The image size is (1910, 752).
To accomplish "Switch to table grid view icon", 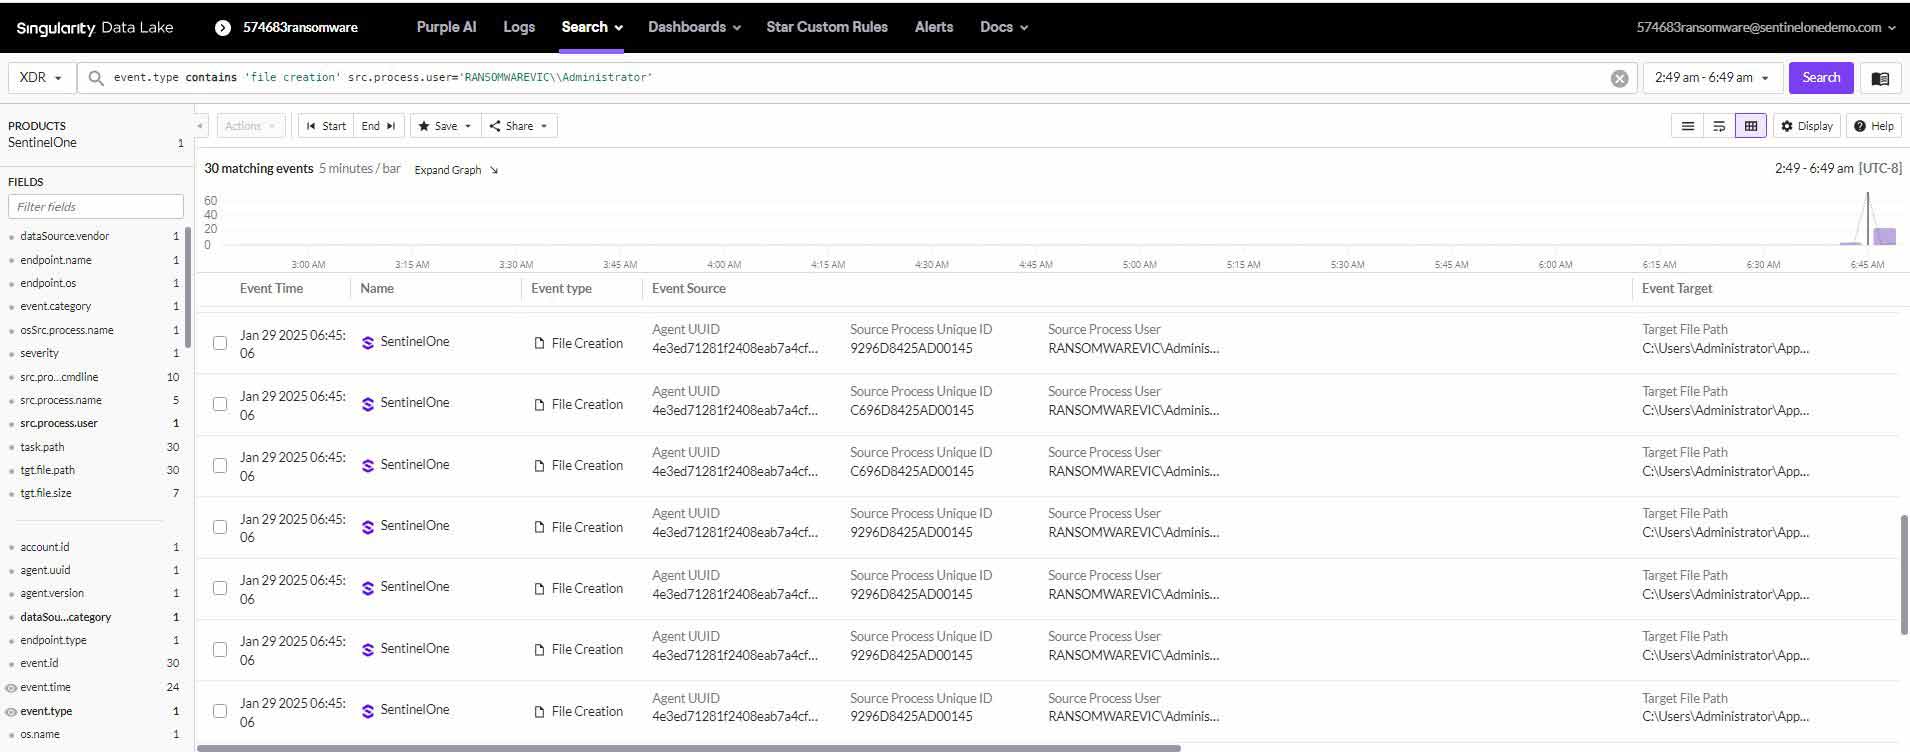I will pyautogui.click(x=1750, y=126).
